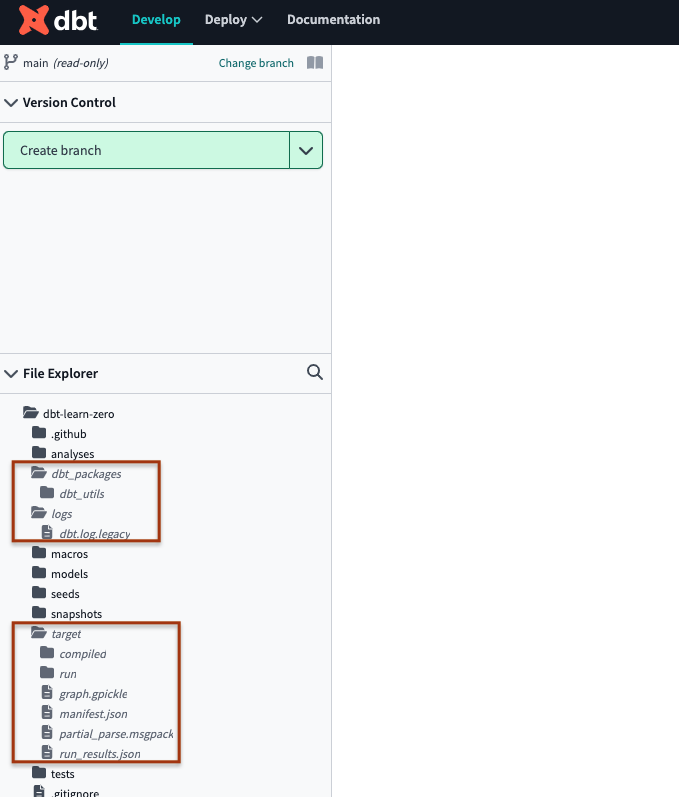Open the Deploy menu

[x=233, y=20]
